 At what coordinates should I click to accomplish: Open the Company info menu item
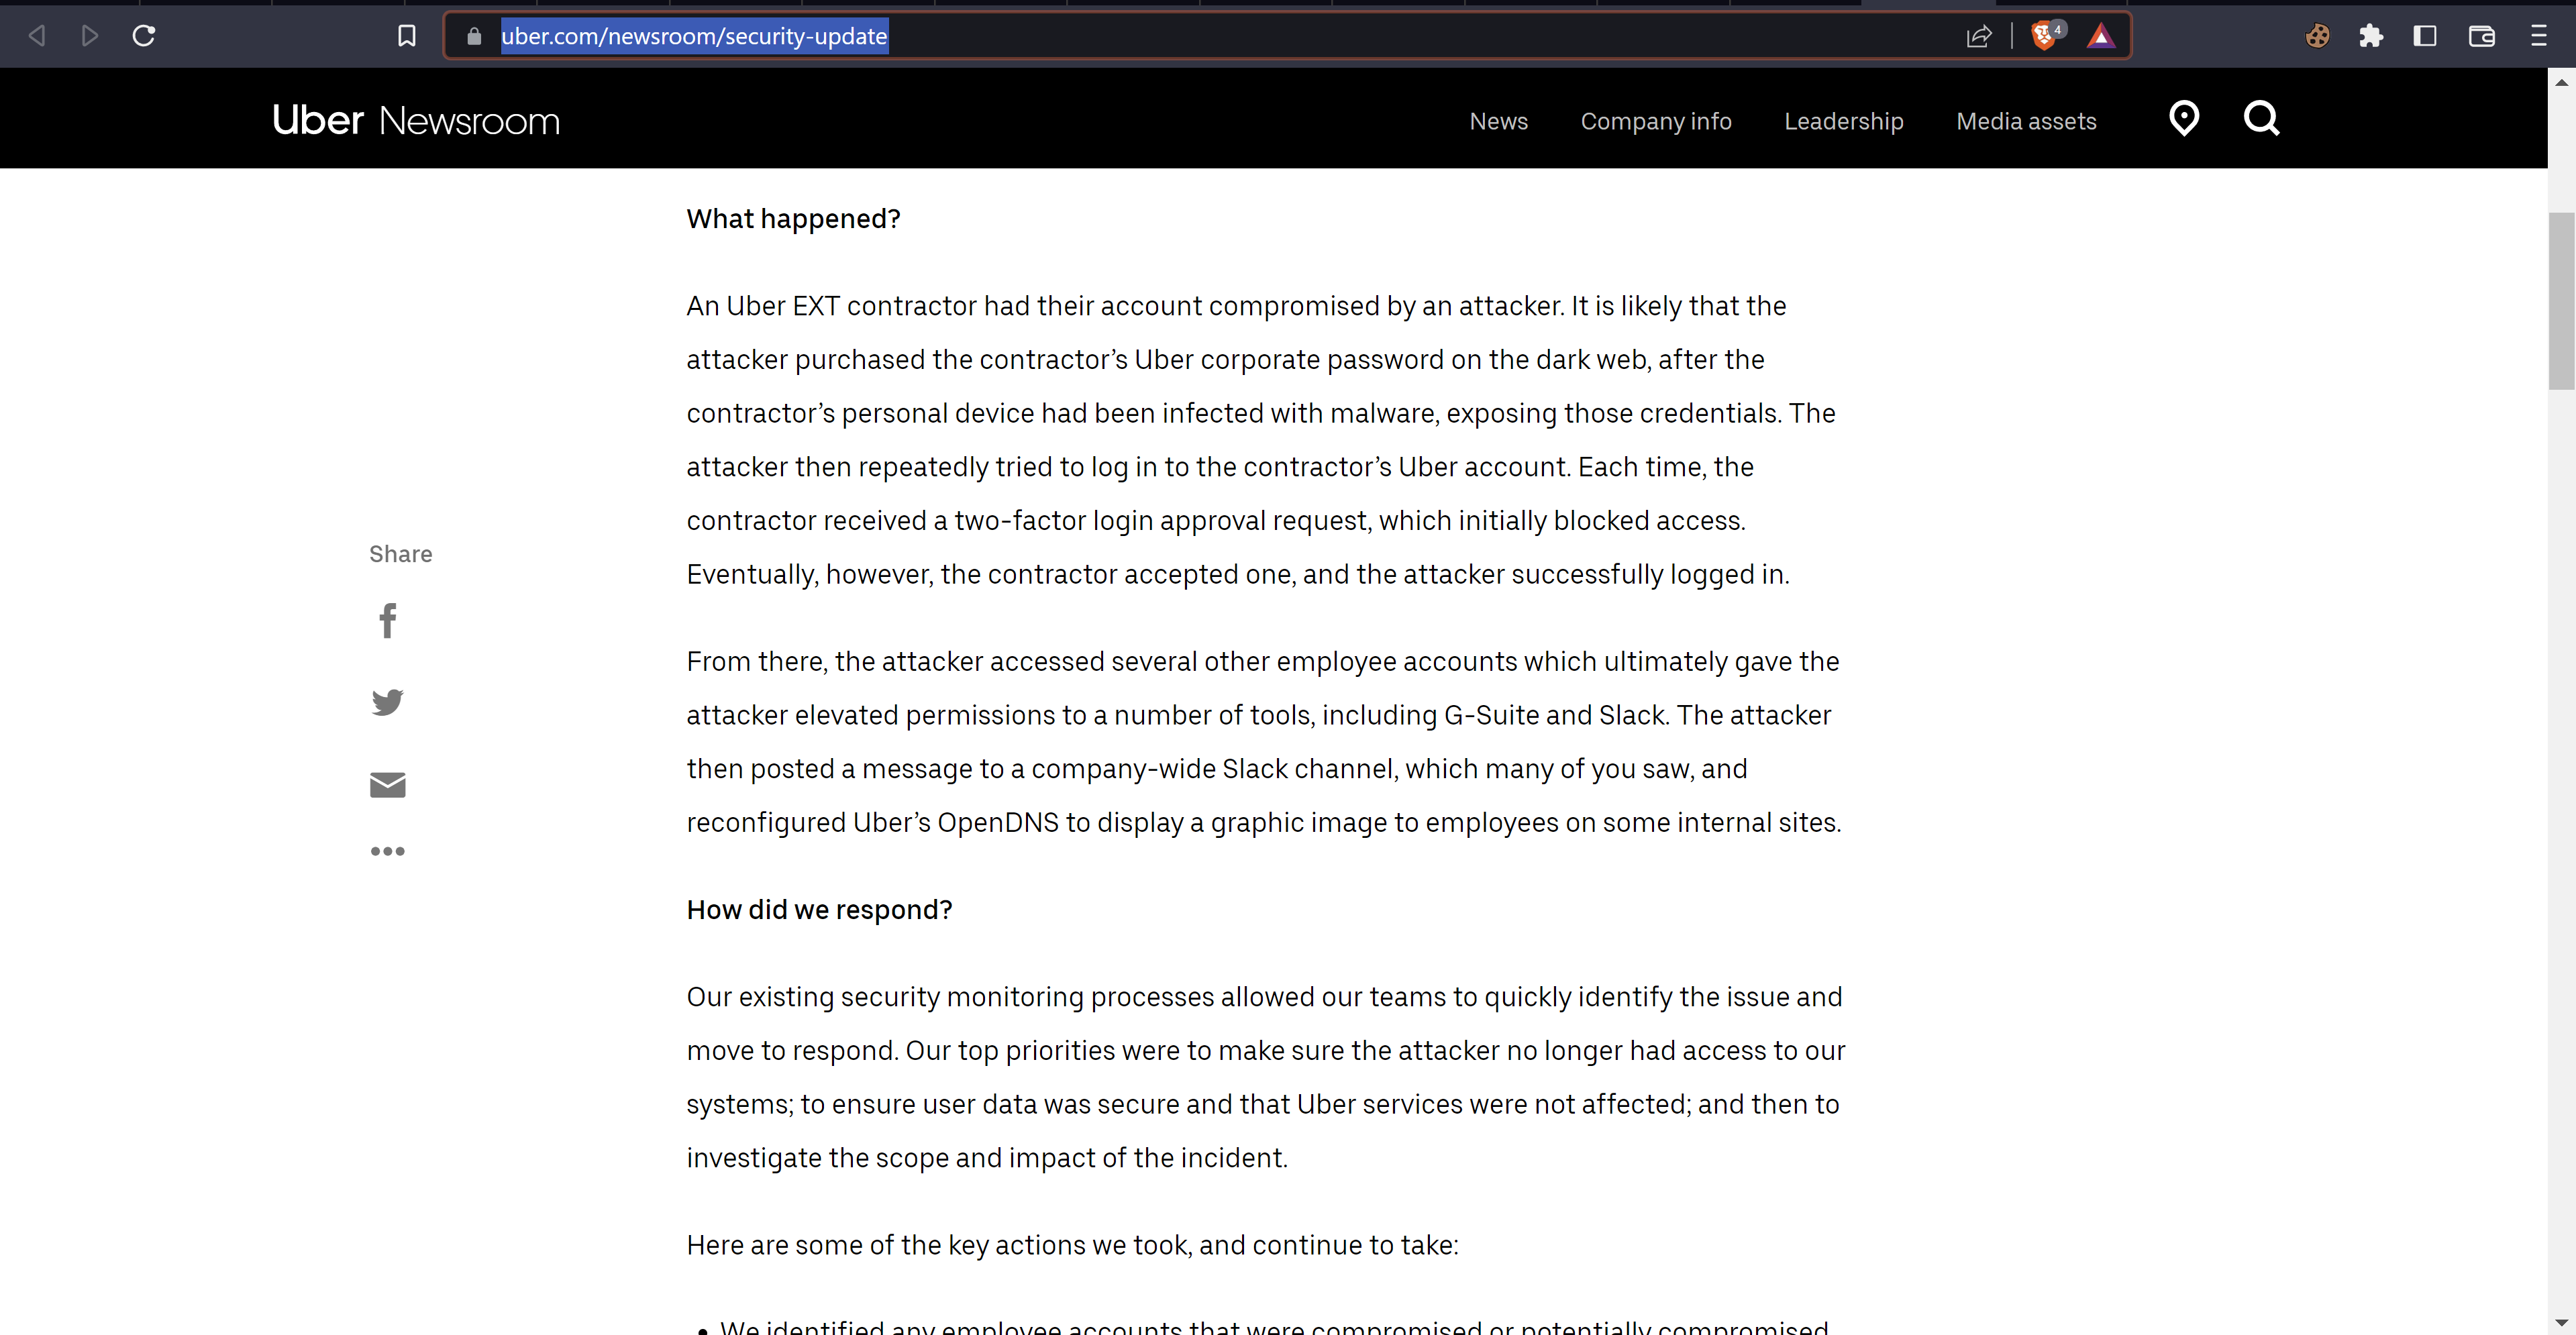tap(1655, 121)
